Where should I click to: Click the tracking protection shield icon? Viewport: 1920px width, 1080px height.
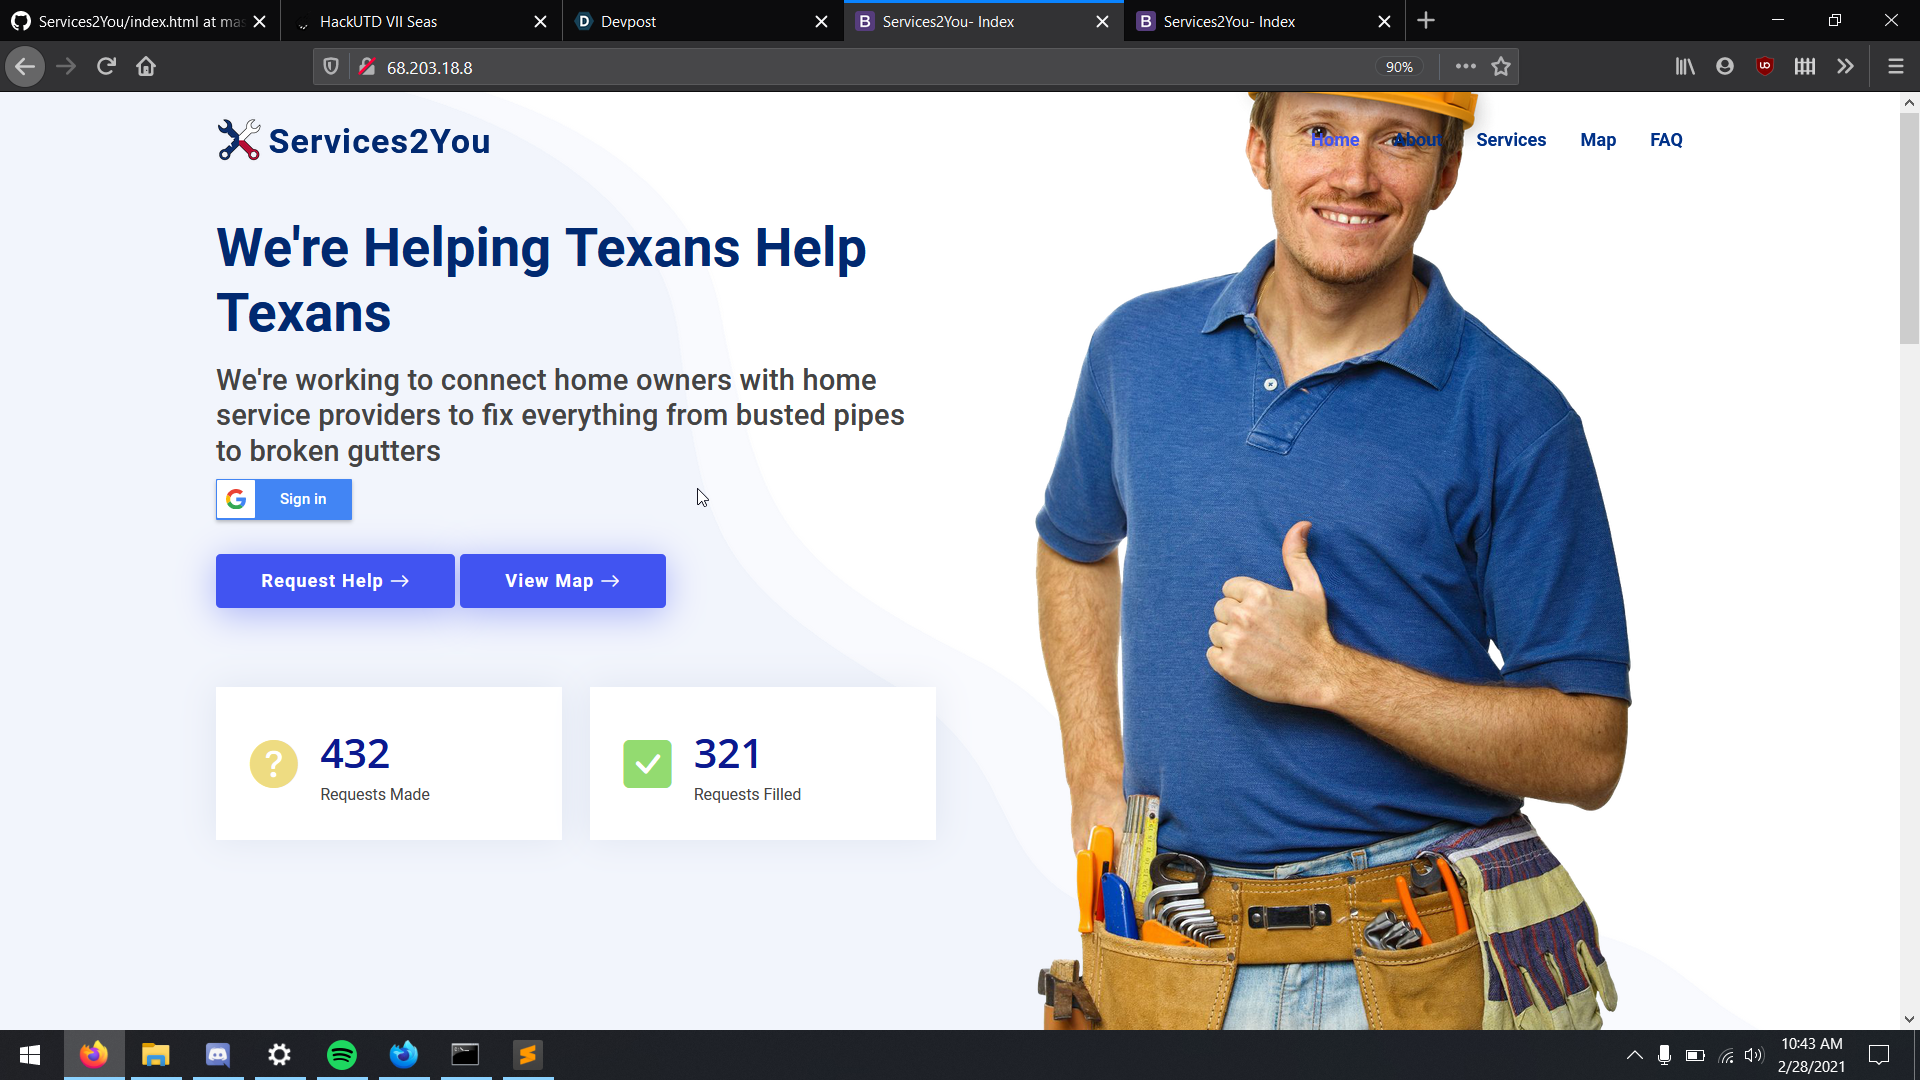click(x=331, y=67)
